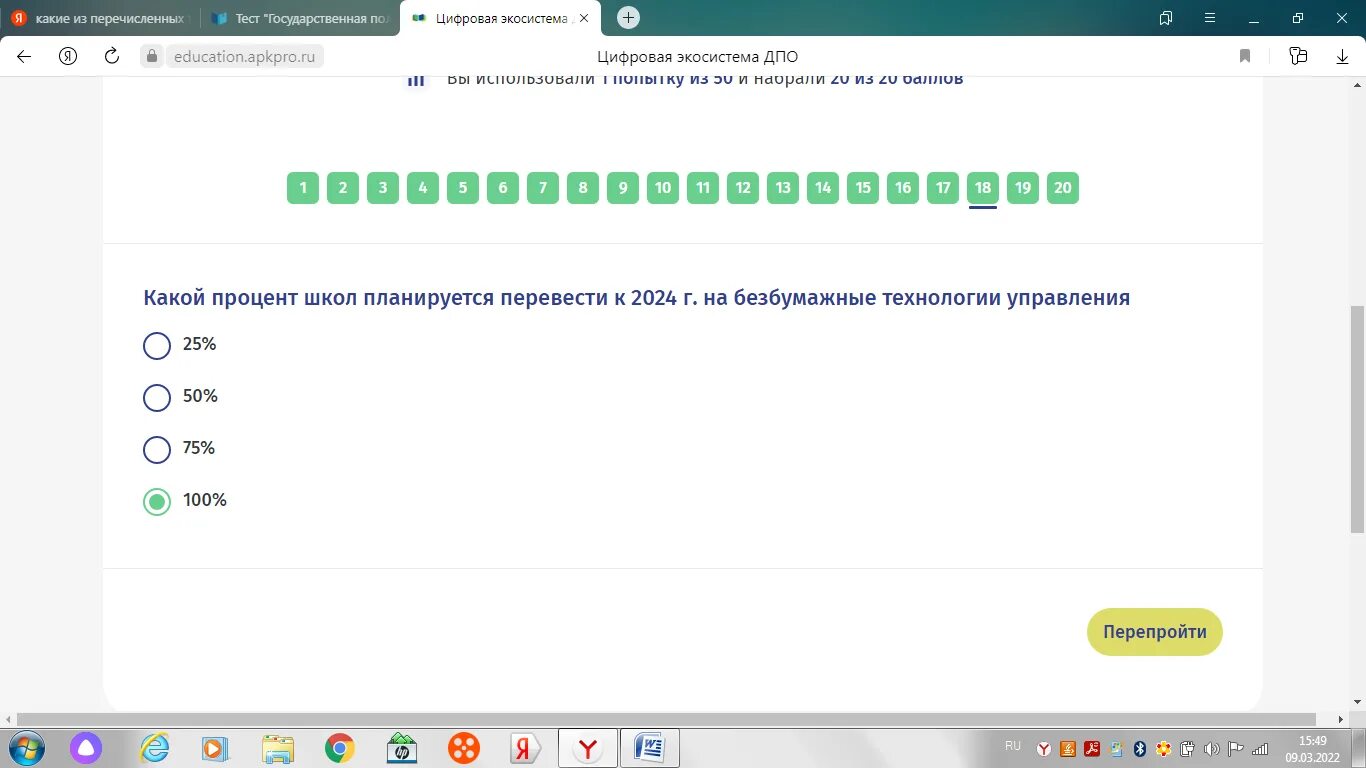Click the RU language indicator in tray

pyautogui.click(x=1013, y=746)
